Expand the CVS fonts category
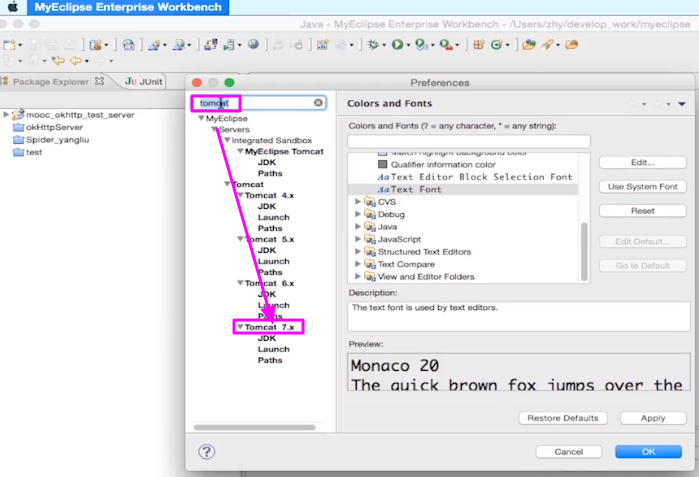 tap(358, 201)
